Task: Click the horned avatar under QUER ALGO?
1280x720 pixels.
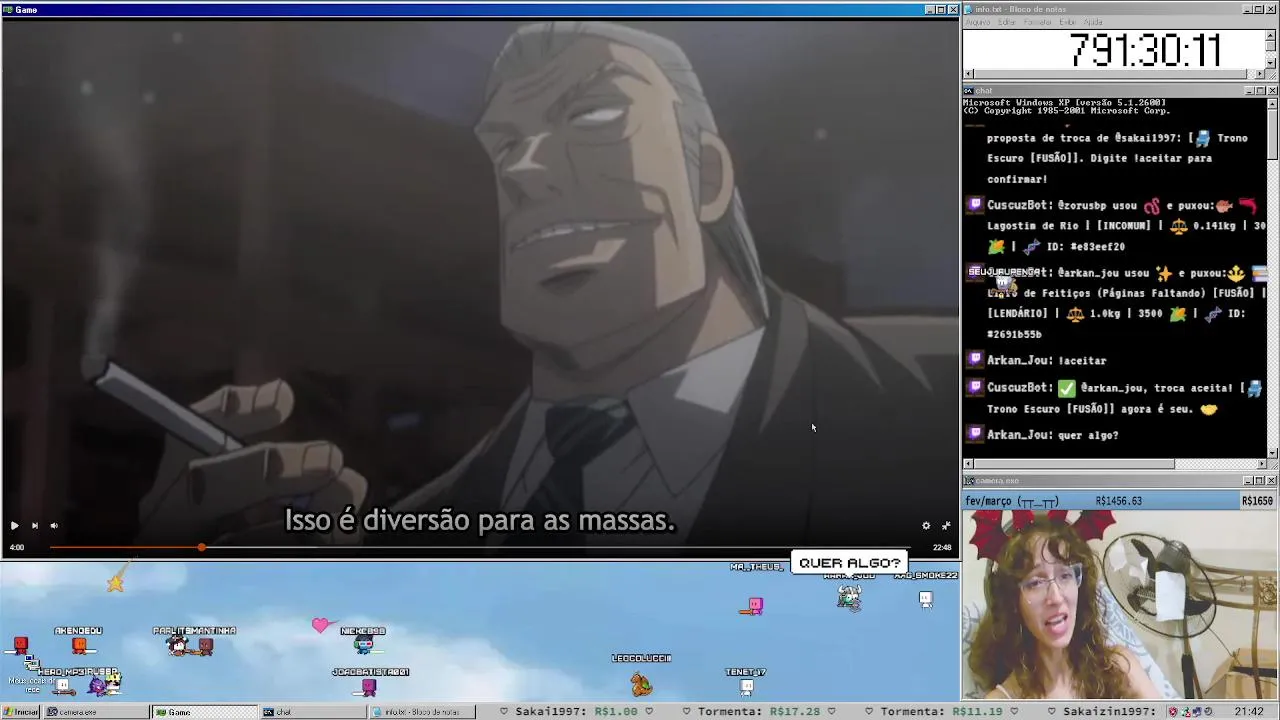Action: pos(849,596)
